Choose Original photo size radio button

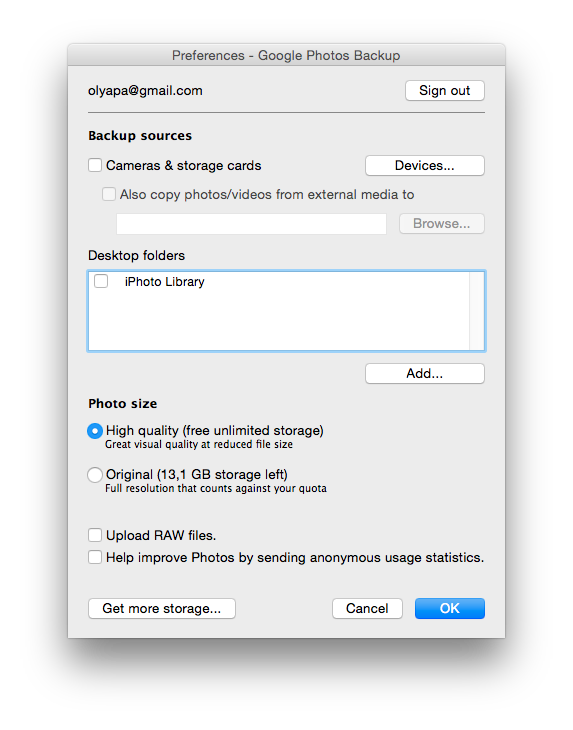click(95, 475)
